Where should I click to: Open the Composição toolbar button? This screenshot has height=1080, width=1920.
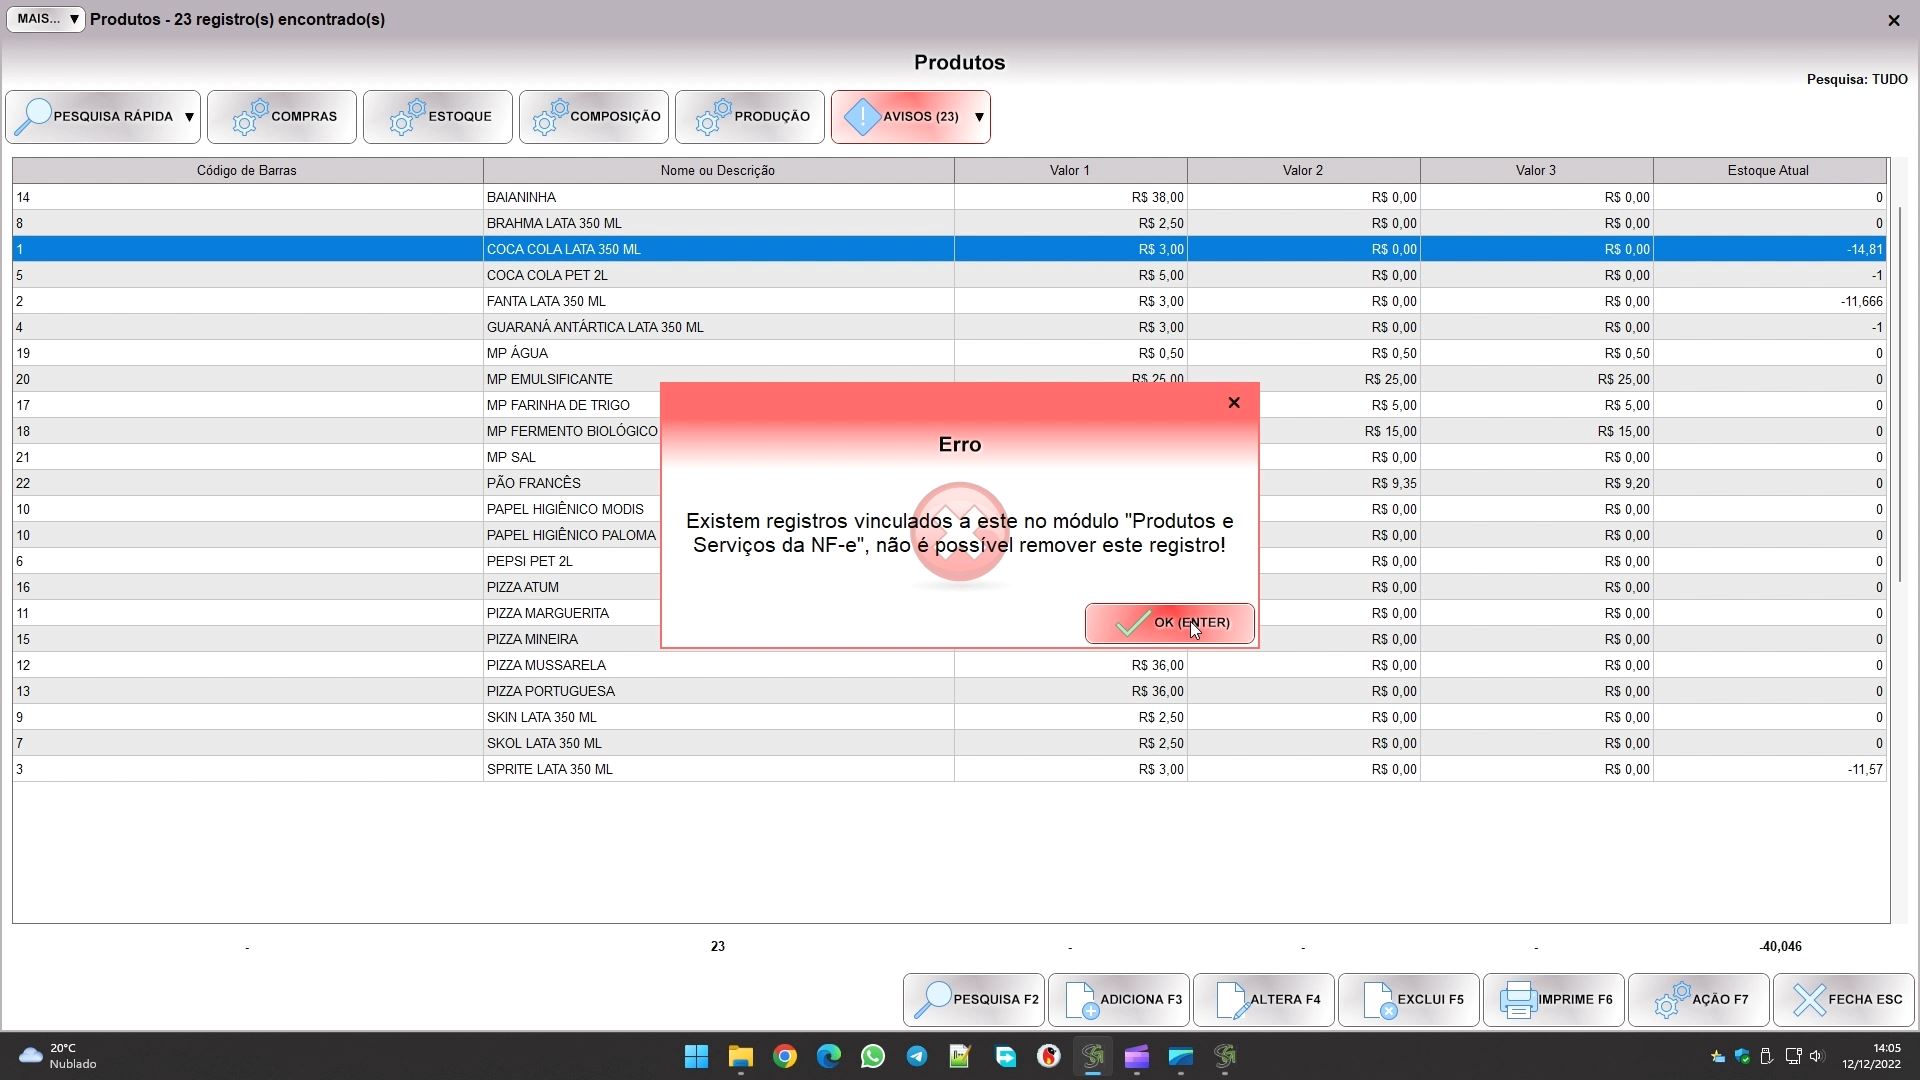click(x=594, y=117)
